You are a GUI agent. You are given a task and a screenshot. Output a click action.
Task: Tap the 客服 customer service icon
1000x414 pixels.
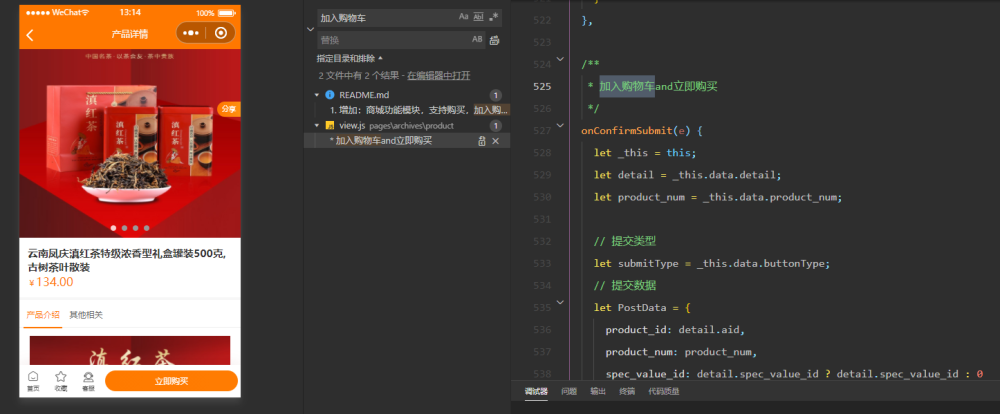(x=88, y=381)
